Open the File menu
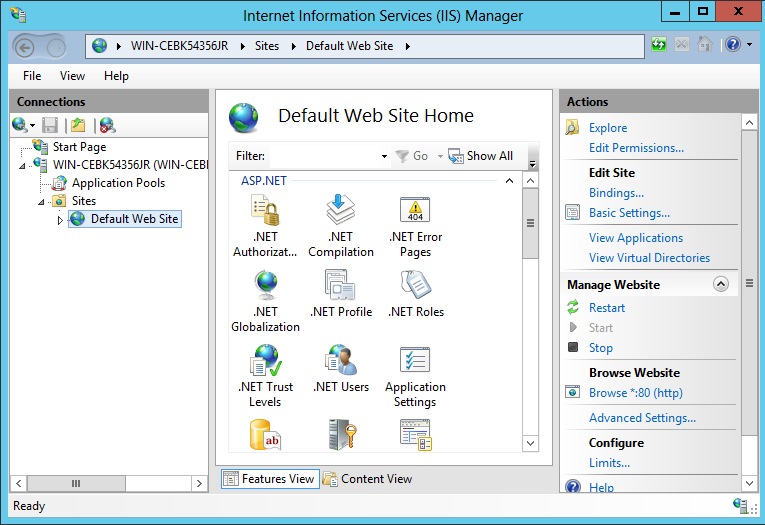Image resolution: width=765 pixels, height=525 pixels. (32, 76)
